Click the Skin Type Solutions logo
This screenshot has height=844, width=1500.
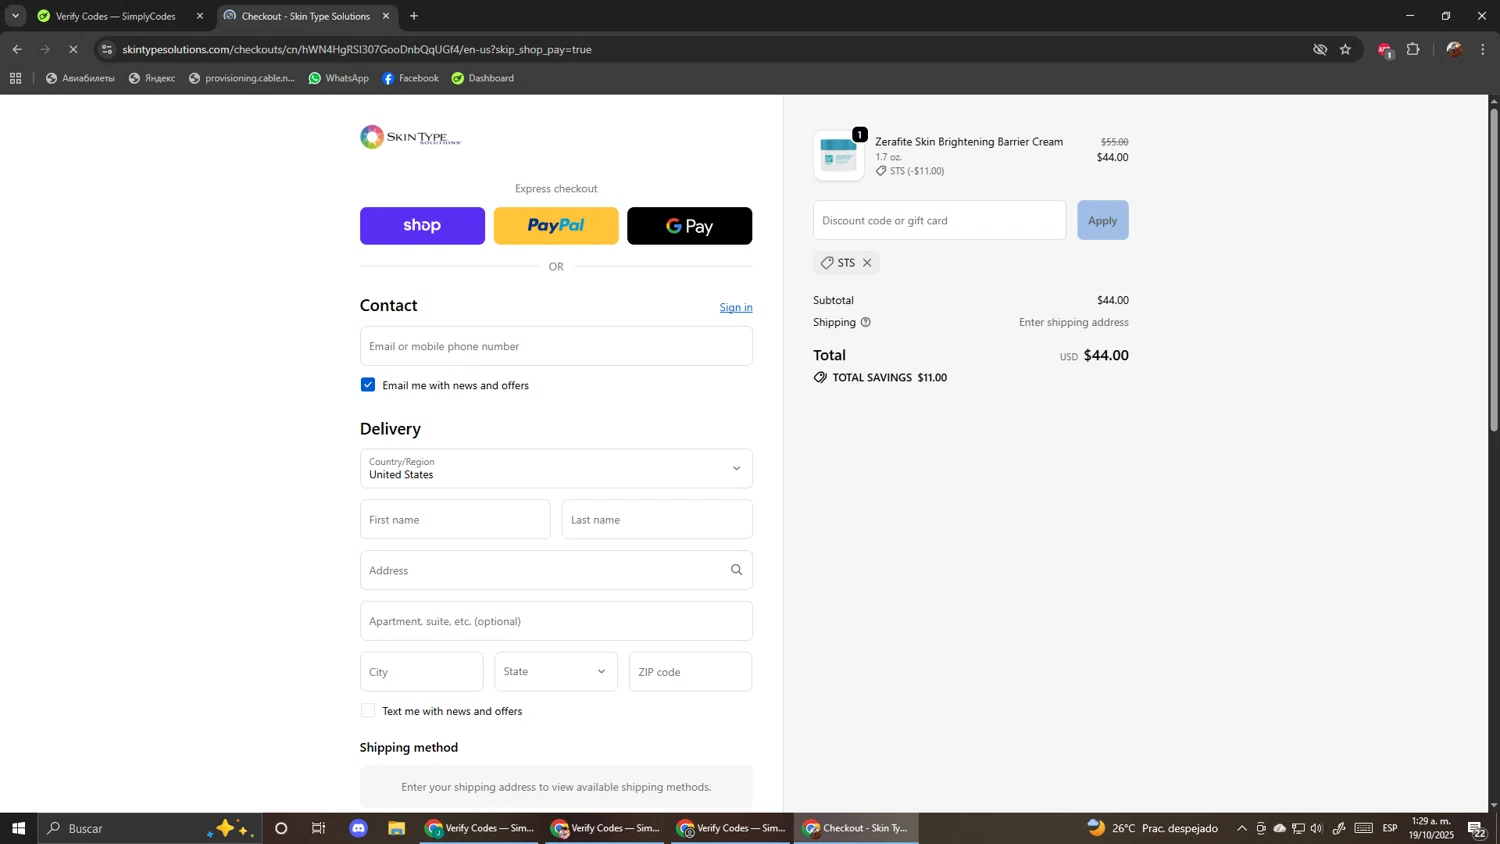[x=410, y=137]
